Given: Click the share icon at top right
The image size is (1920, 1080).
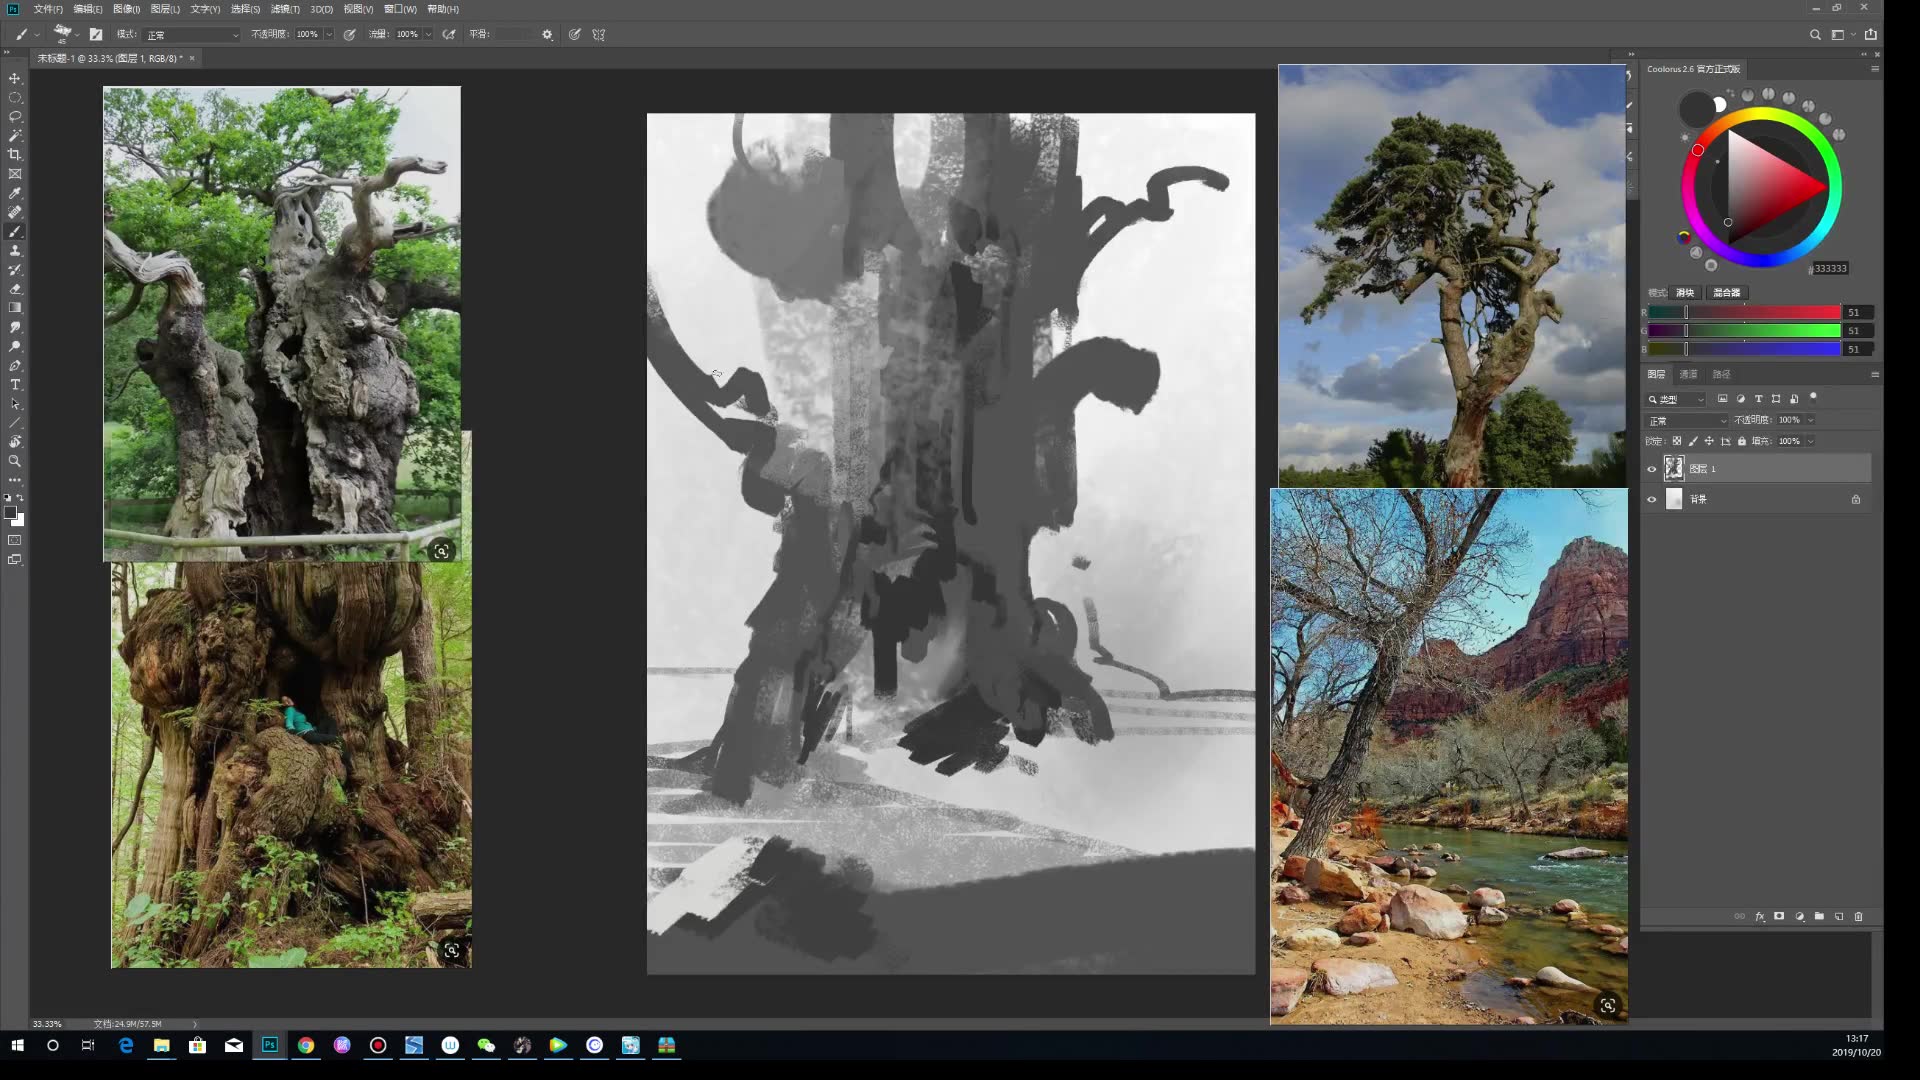Looking at the screenshot, I should [1870, 34].
